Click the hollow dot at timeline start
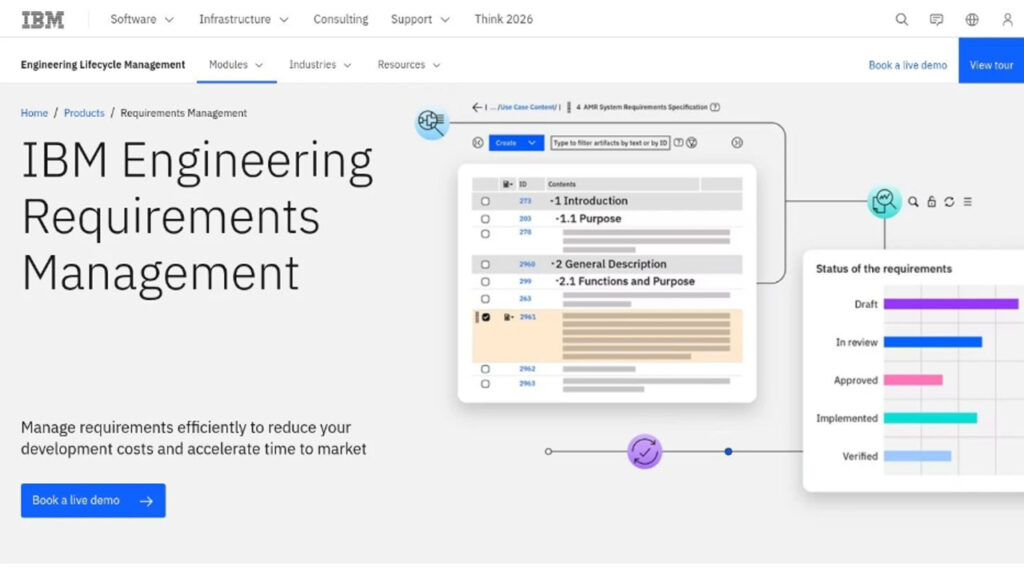Viewport: 1024px width, 576px height. coord(549,451)
